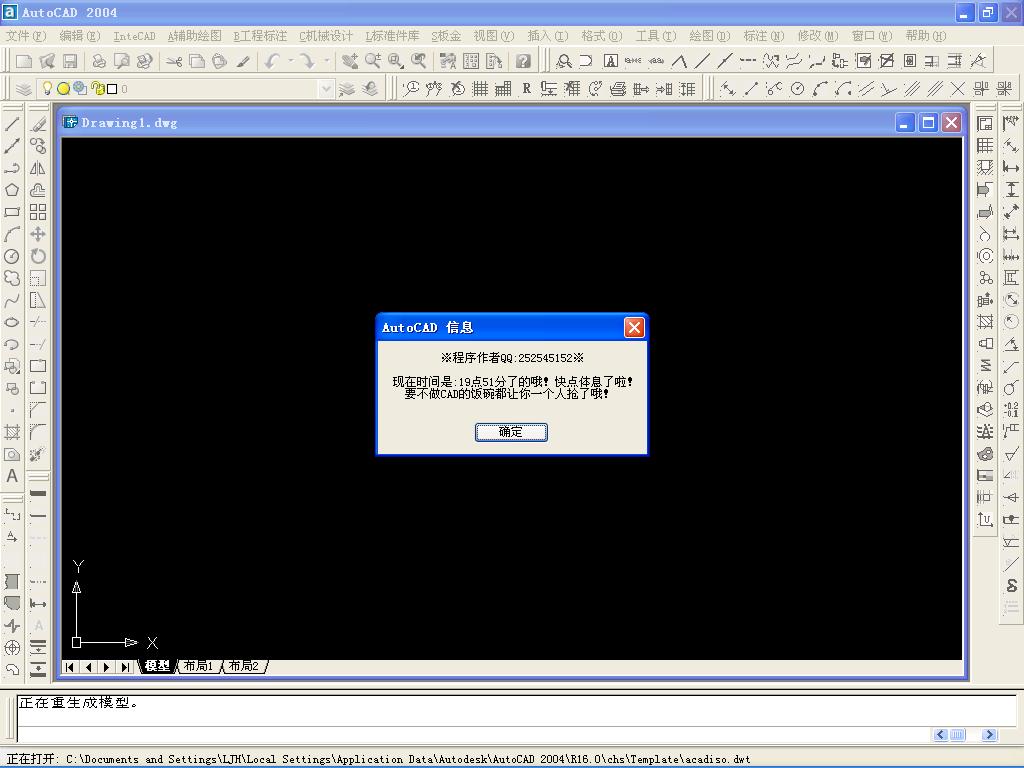Select the Ellipse draw tool
Image resolution: width=1024 pixels, height=768 pixels.
pyautogui.click(x=12, y=322)
